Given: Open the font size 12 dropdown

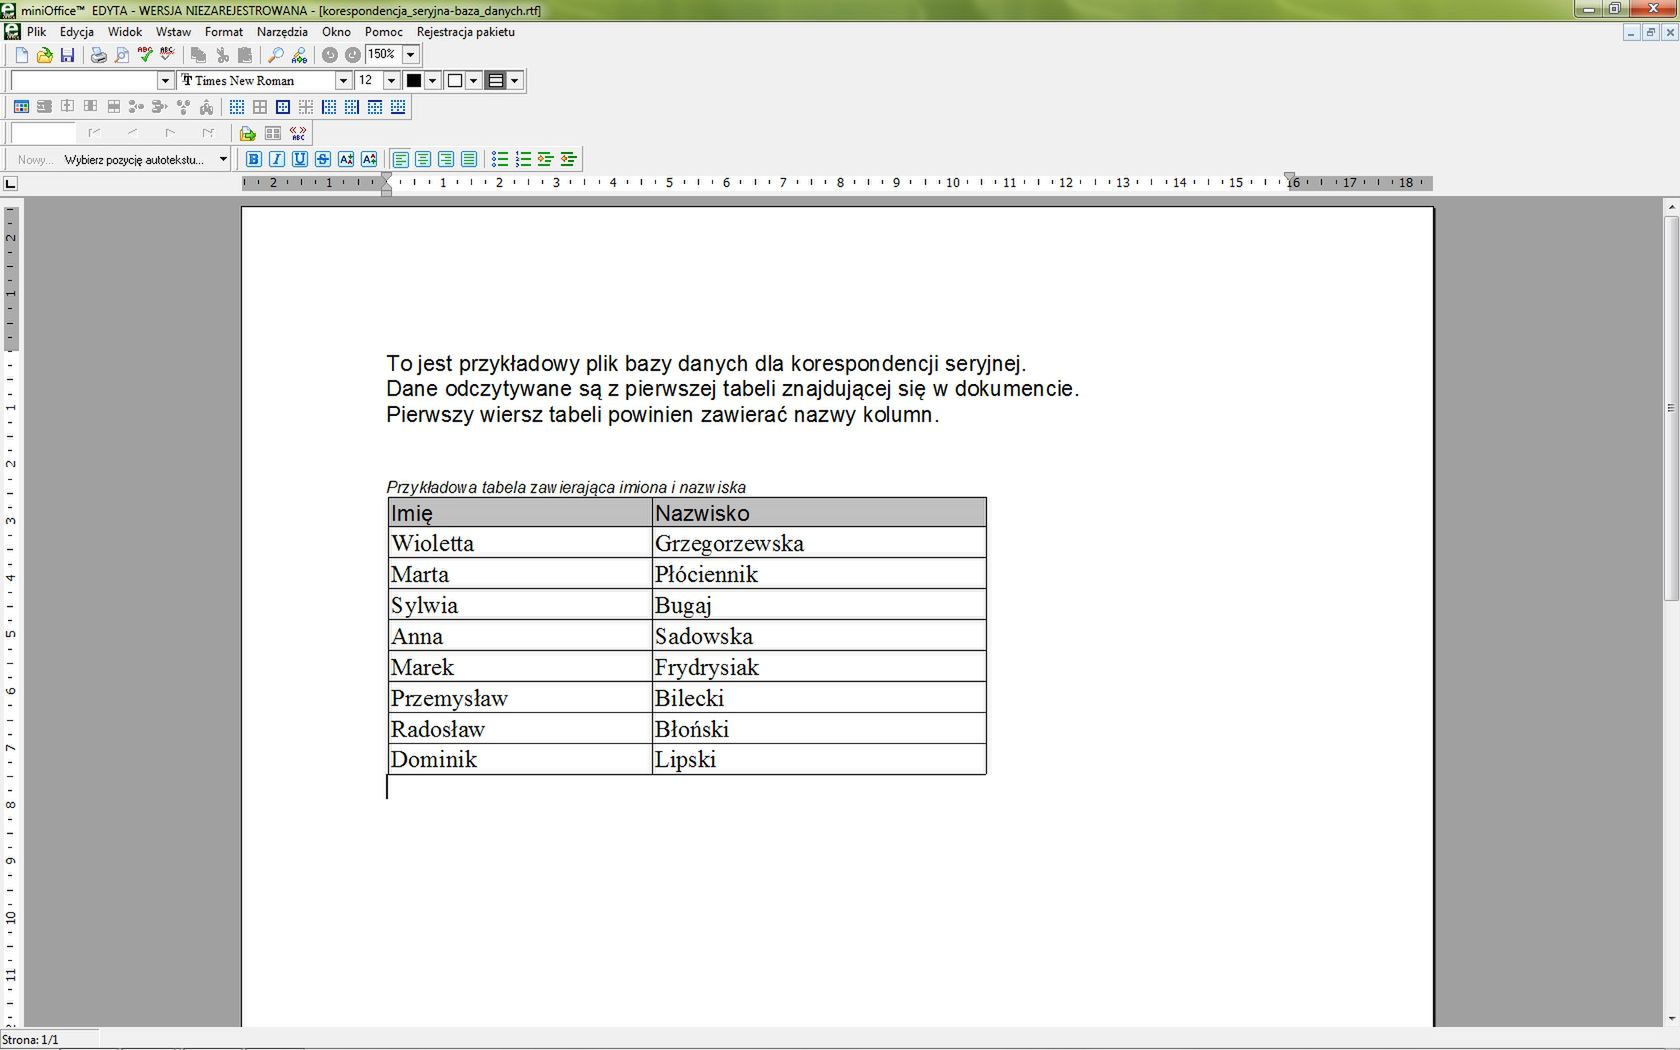Looking at the screenshot, I should click(391, 81).
